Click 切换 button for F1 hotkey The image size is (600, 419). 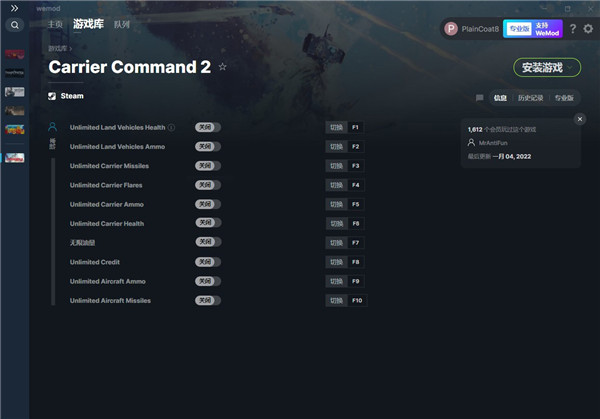pos(336,127)
